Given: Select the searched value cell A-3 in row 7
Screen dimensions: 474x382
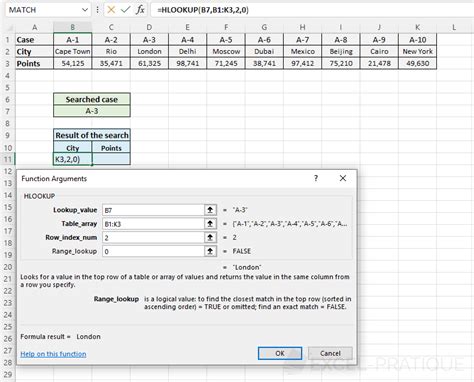Looking at the screenshot, I should click(92, 111).
